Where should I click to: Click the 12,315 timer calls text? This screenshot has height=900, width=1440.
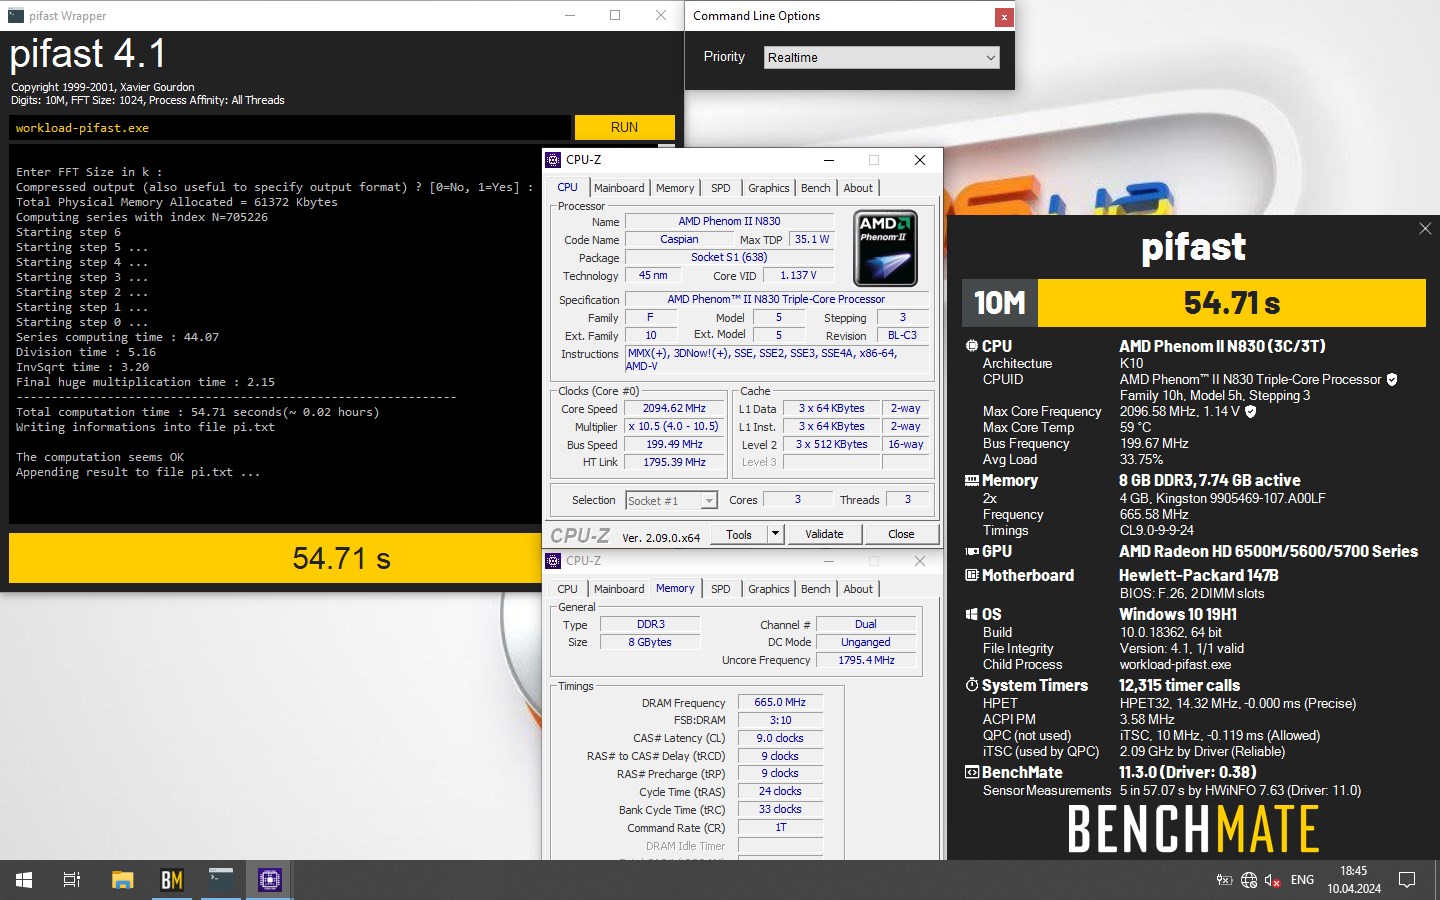[x=1180, y=685]
